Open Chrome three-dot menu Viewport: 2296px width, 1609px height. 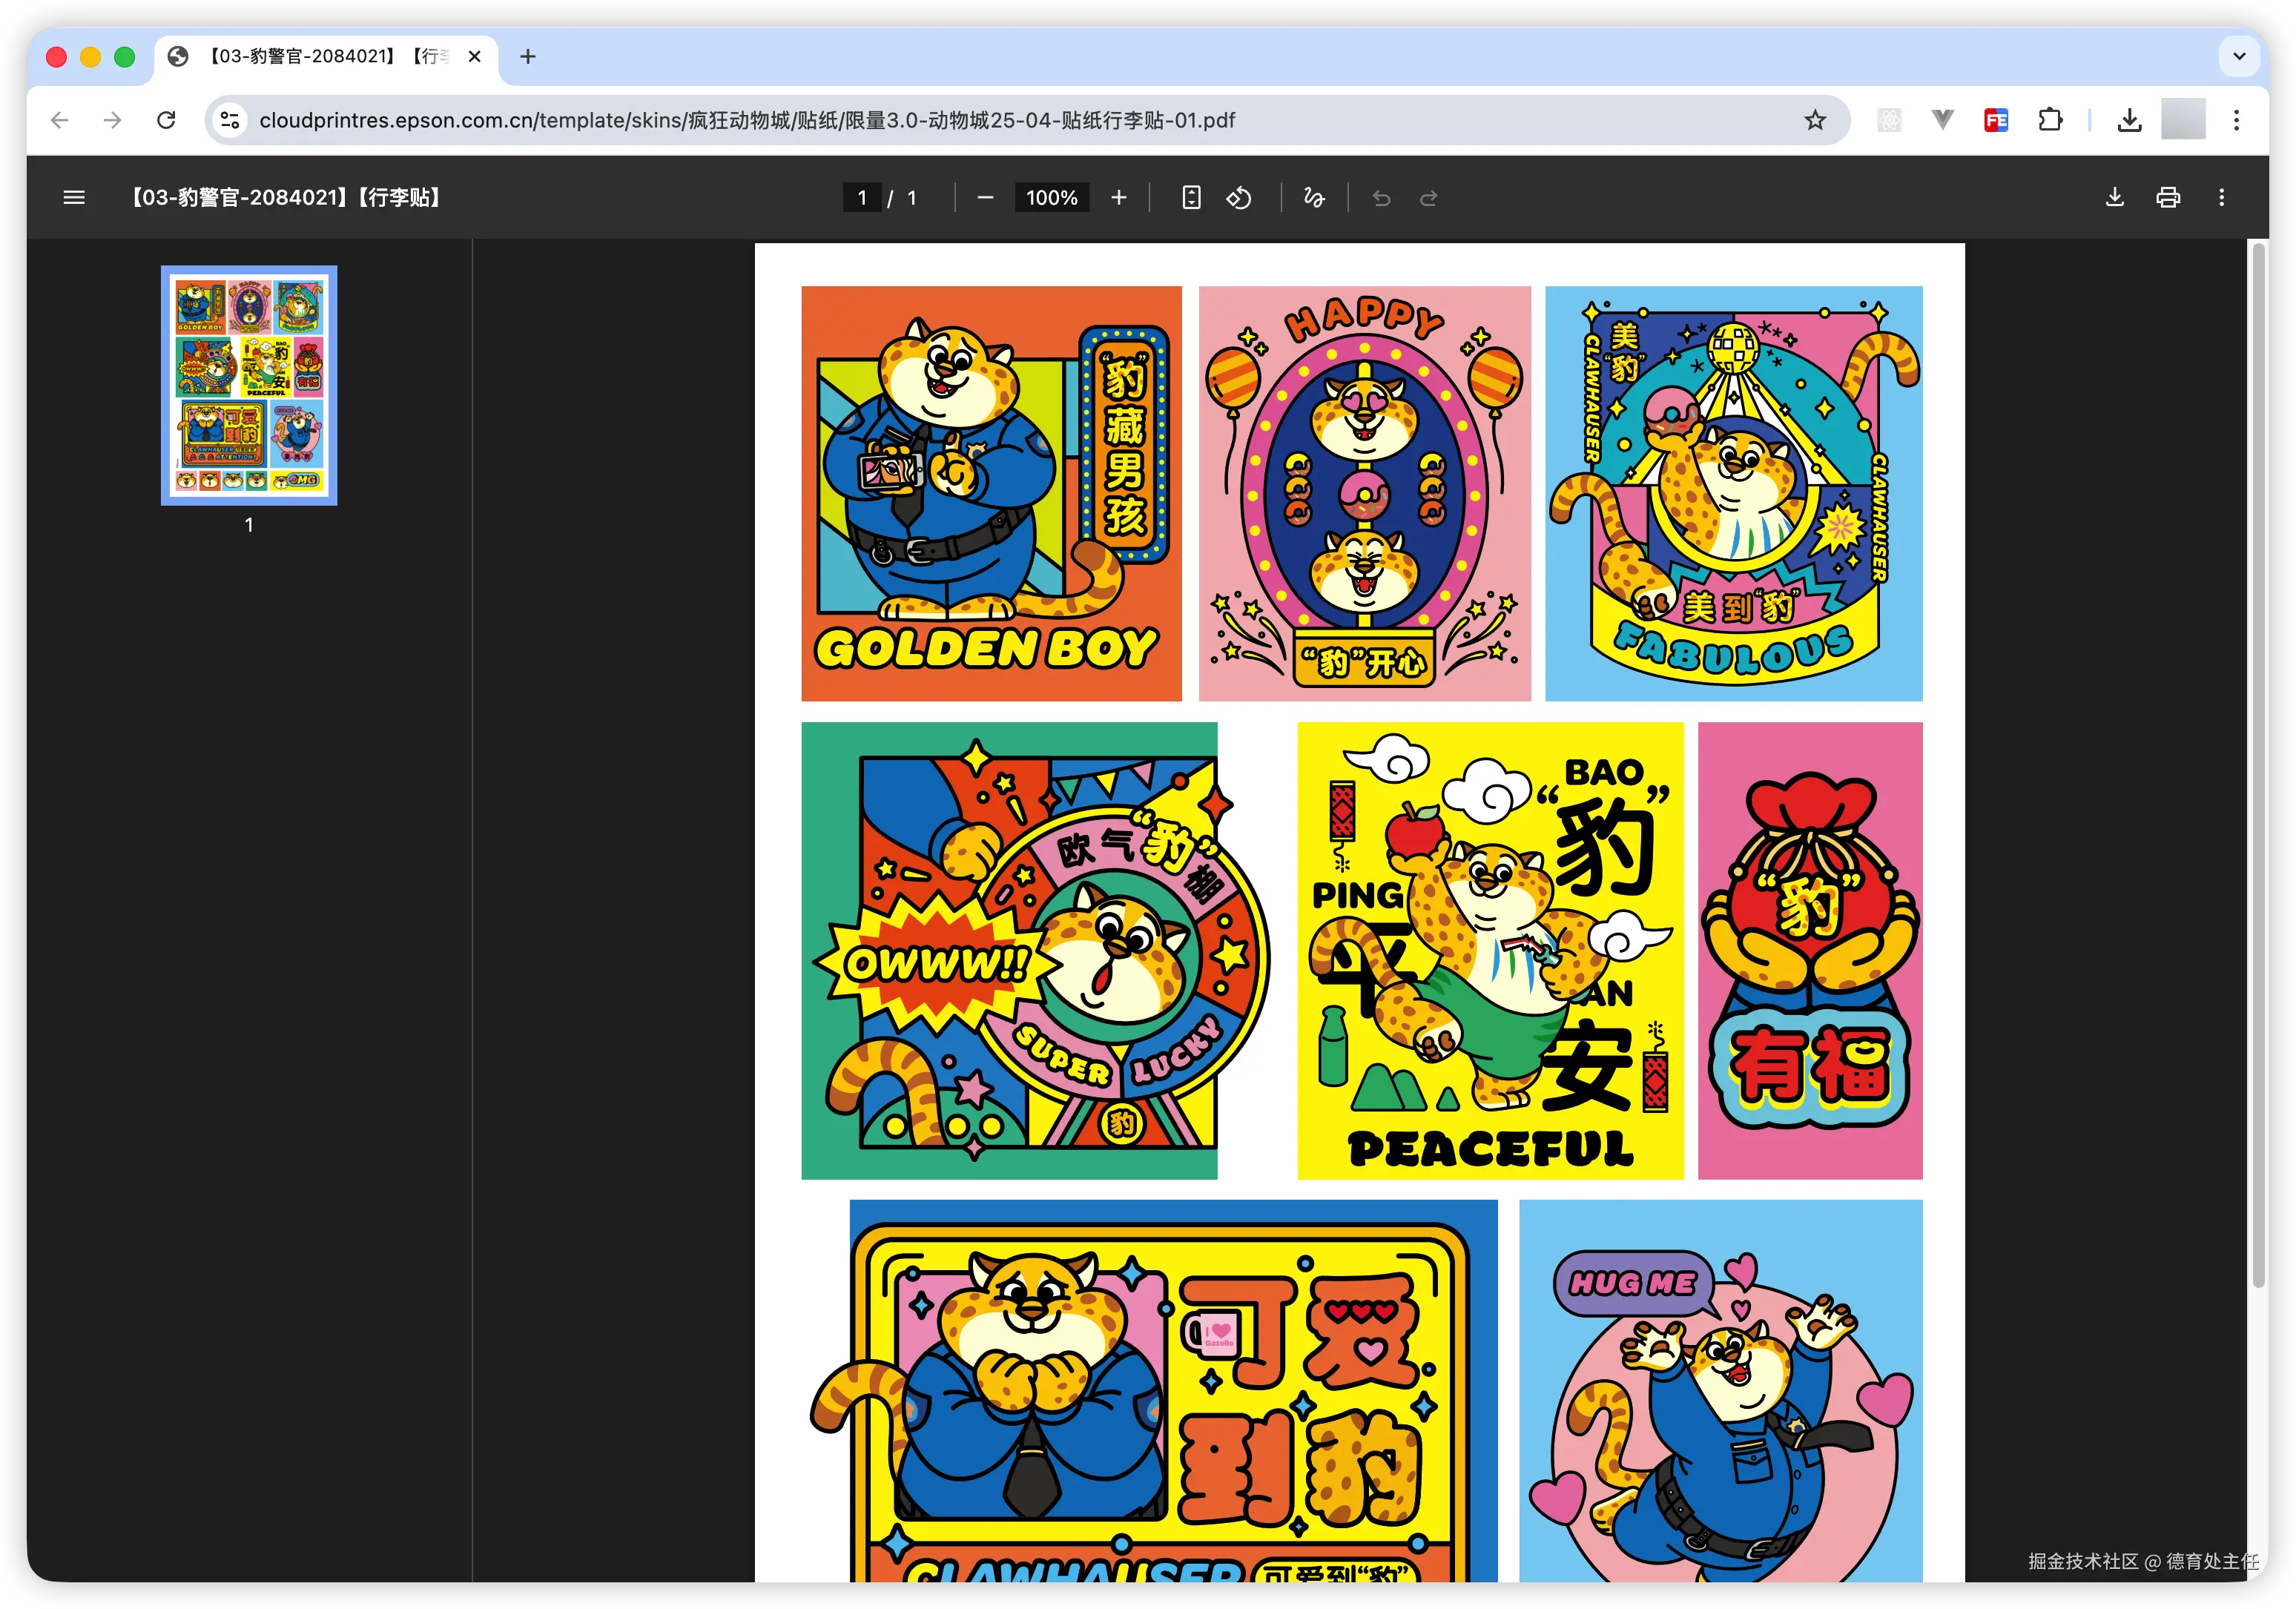(2237, 120)
